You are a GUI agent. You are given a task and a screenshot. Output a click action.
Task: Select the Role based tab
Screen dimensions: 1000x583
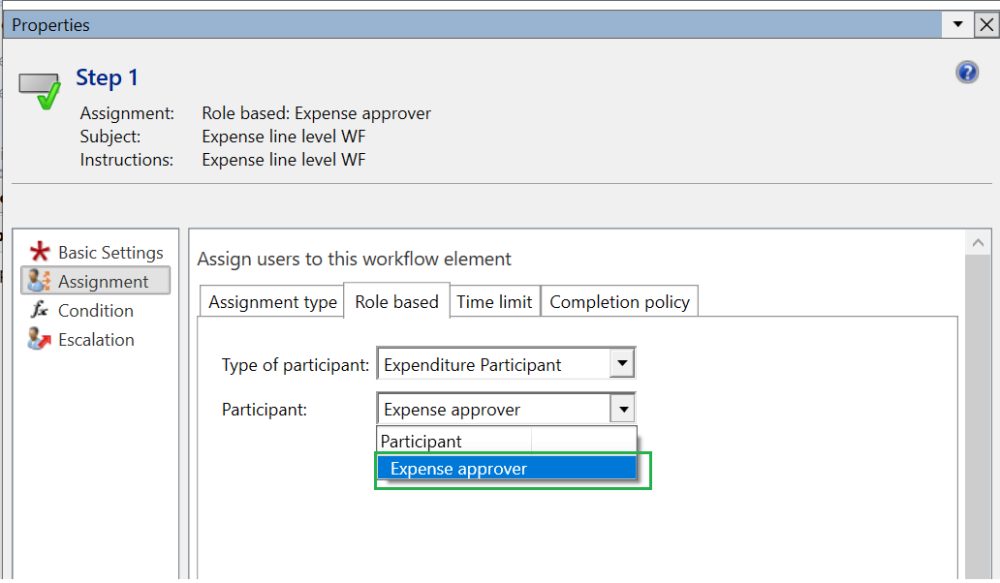tap(396, 302)
